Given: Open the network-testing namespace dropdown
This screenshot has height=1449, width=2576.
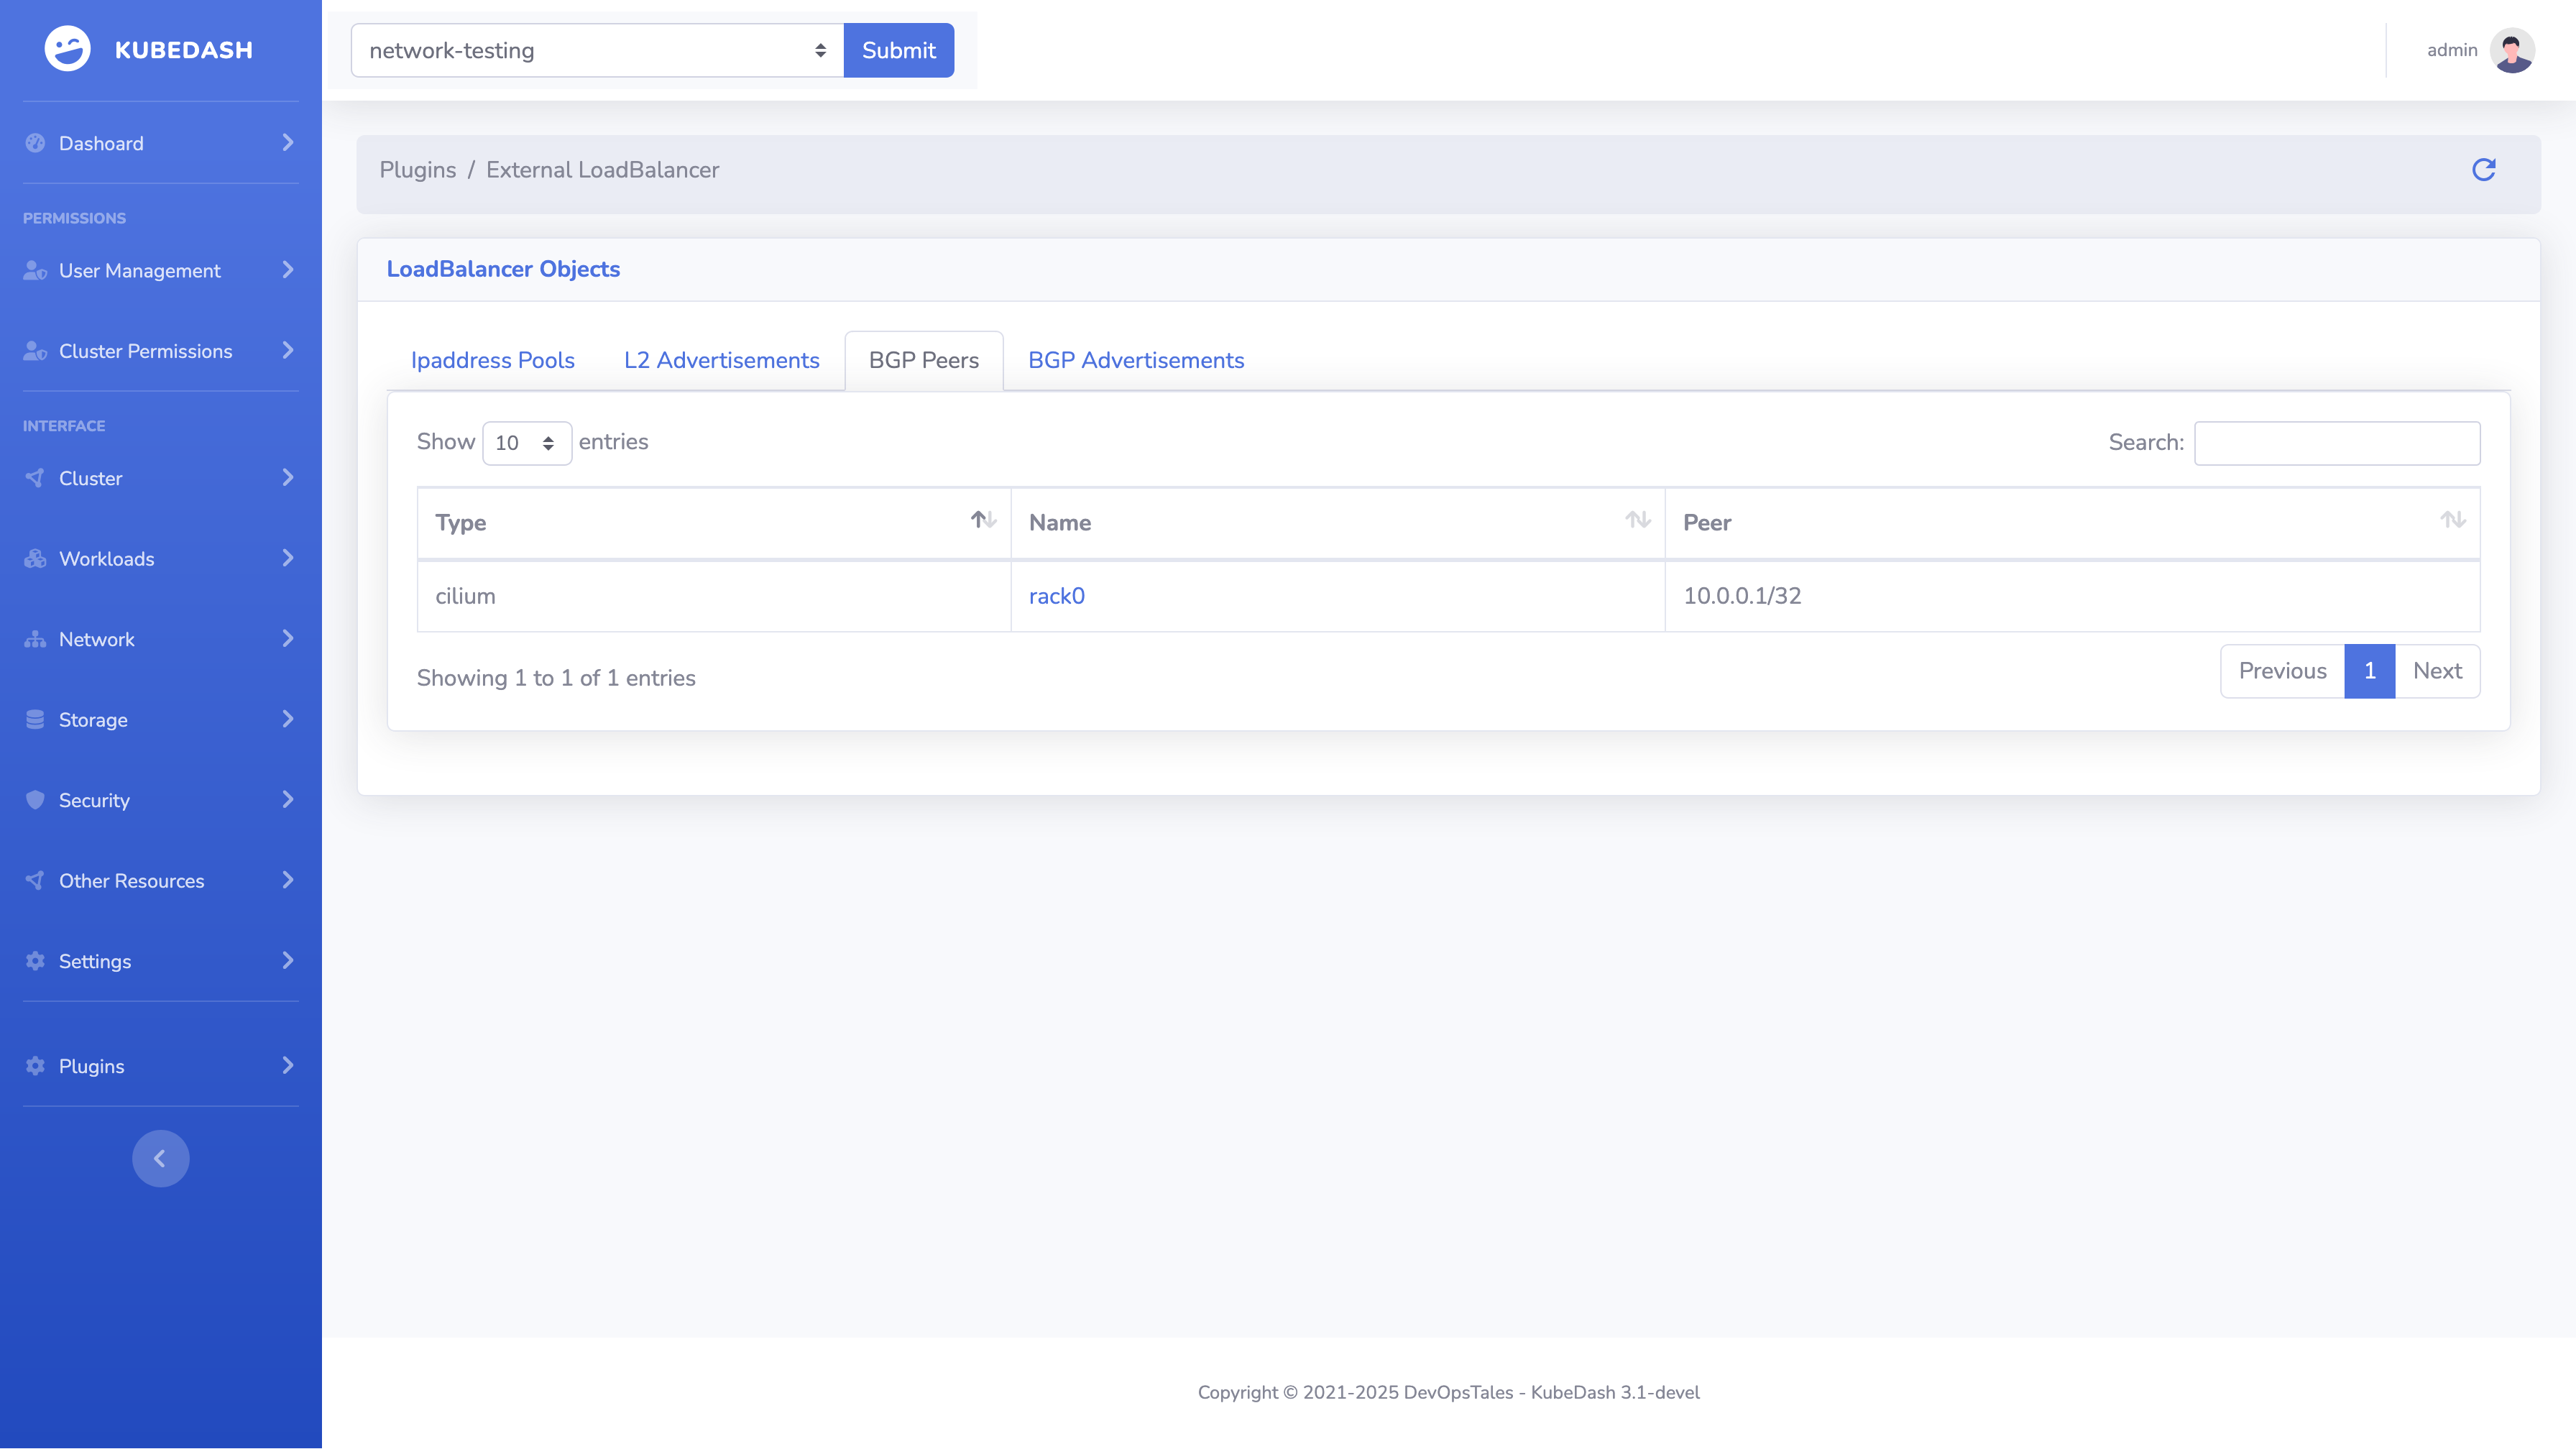Looking at the screenshot, I should (597, 50).
